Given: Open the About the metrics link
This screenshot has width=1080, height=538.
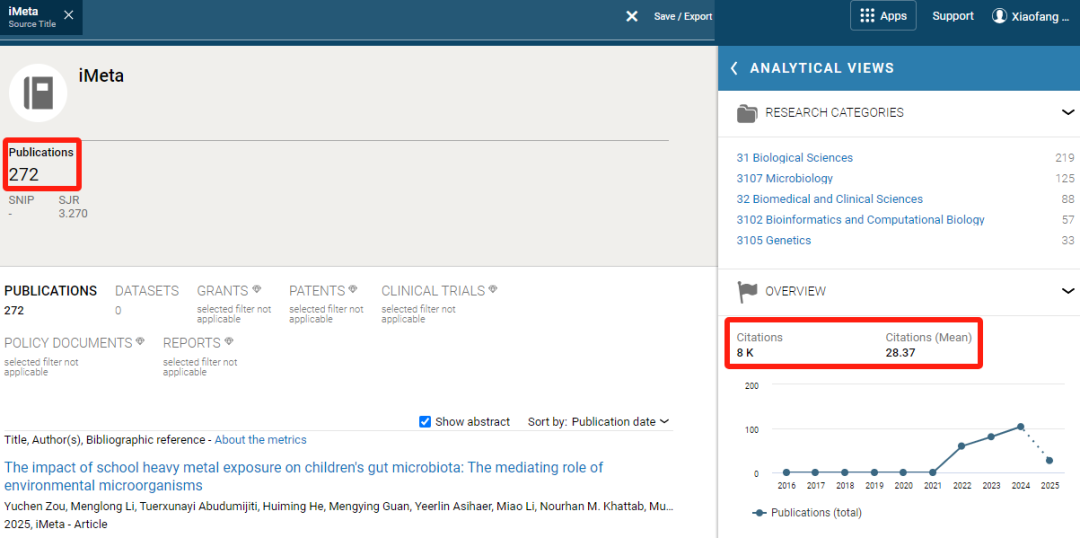Looking at the screenshot, I should [260, 439].
